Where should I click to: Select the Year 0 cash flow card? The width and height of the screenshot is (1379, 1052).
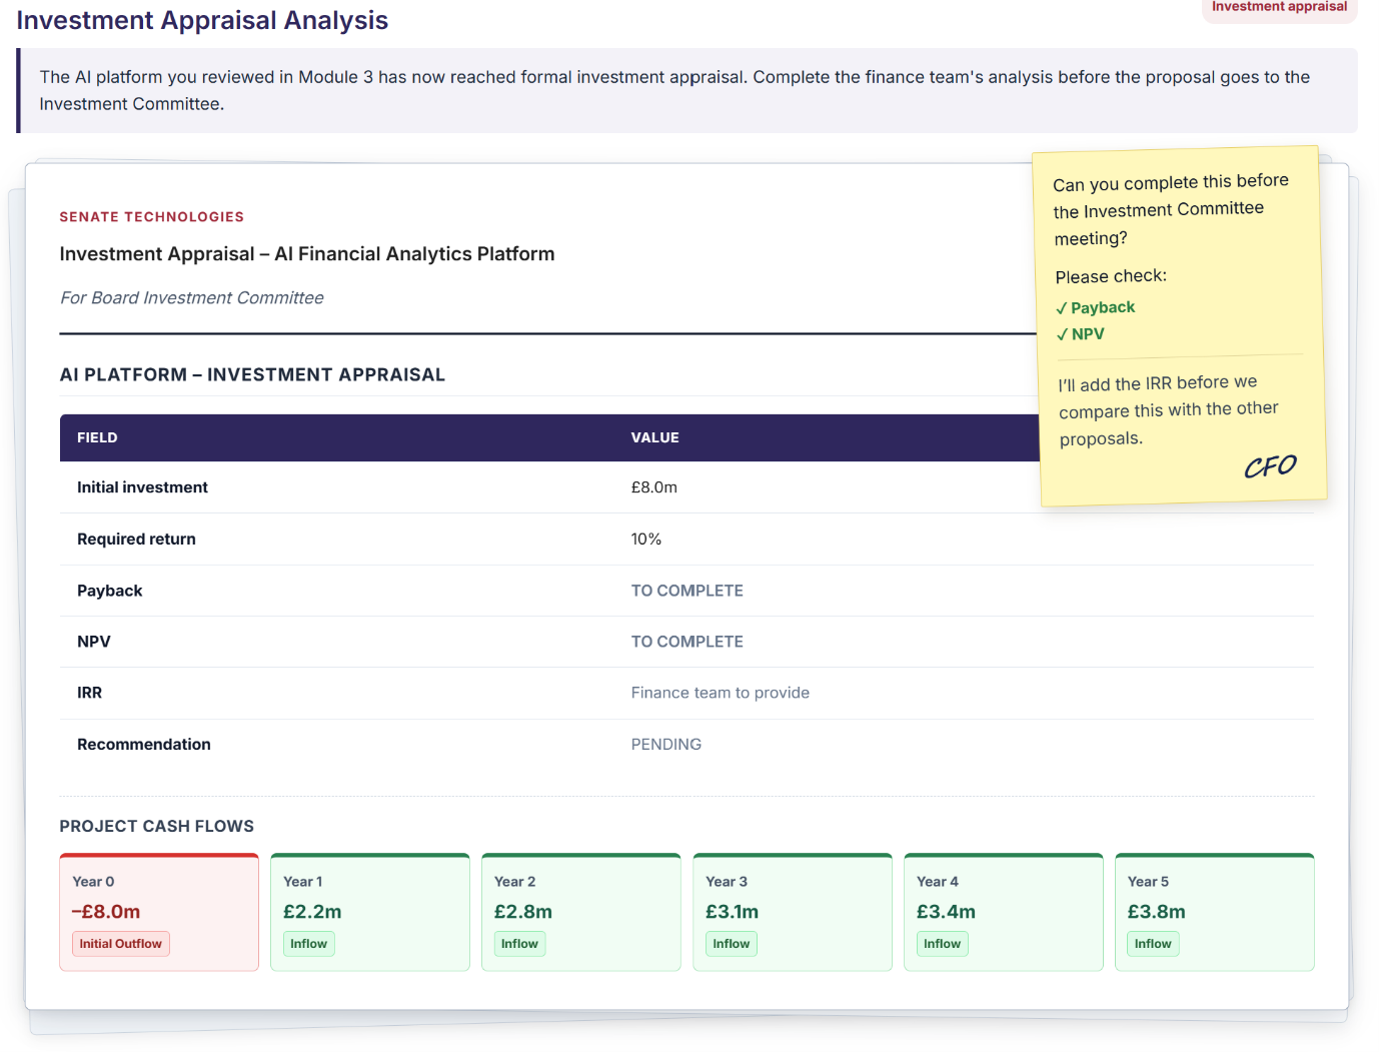point(159,912)
